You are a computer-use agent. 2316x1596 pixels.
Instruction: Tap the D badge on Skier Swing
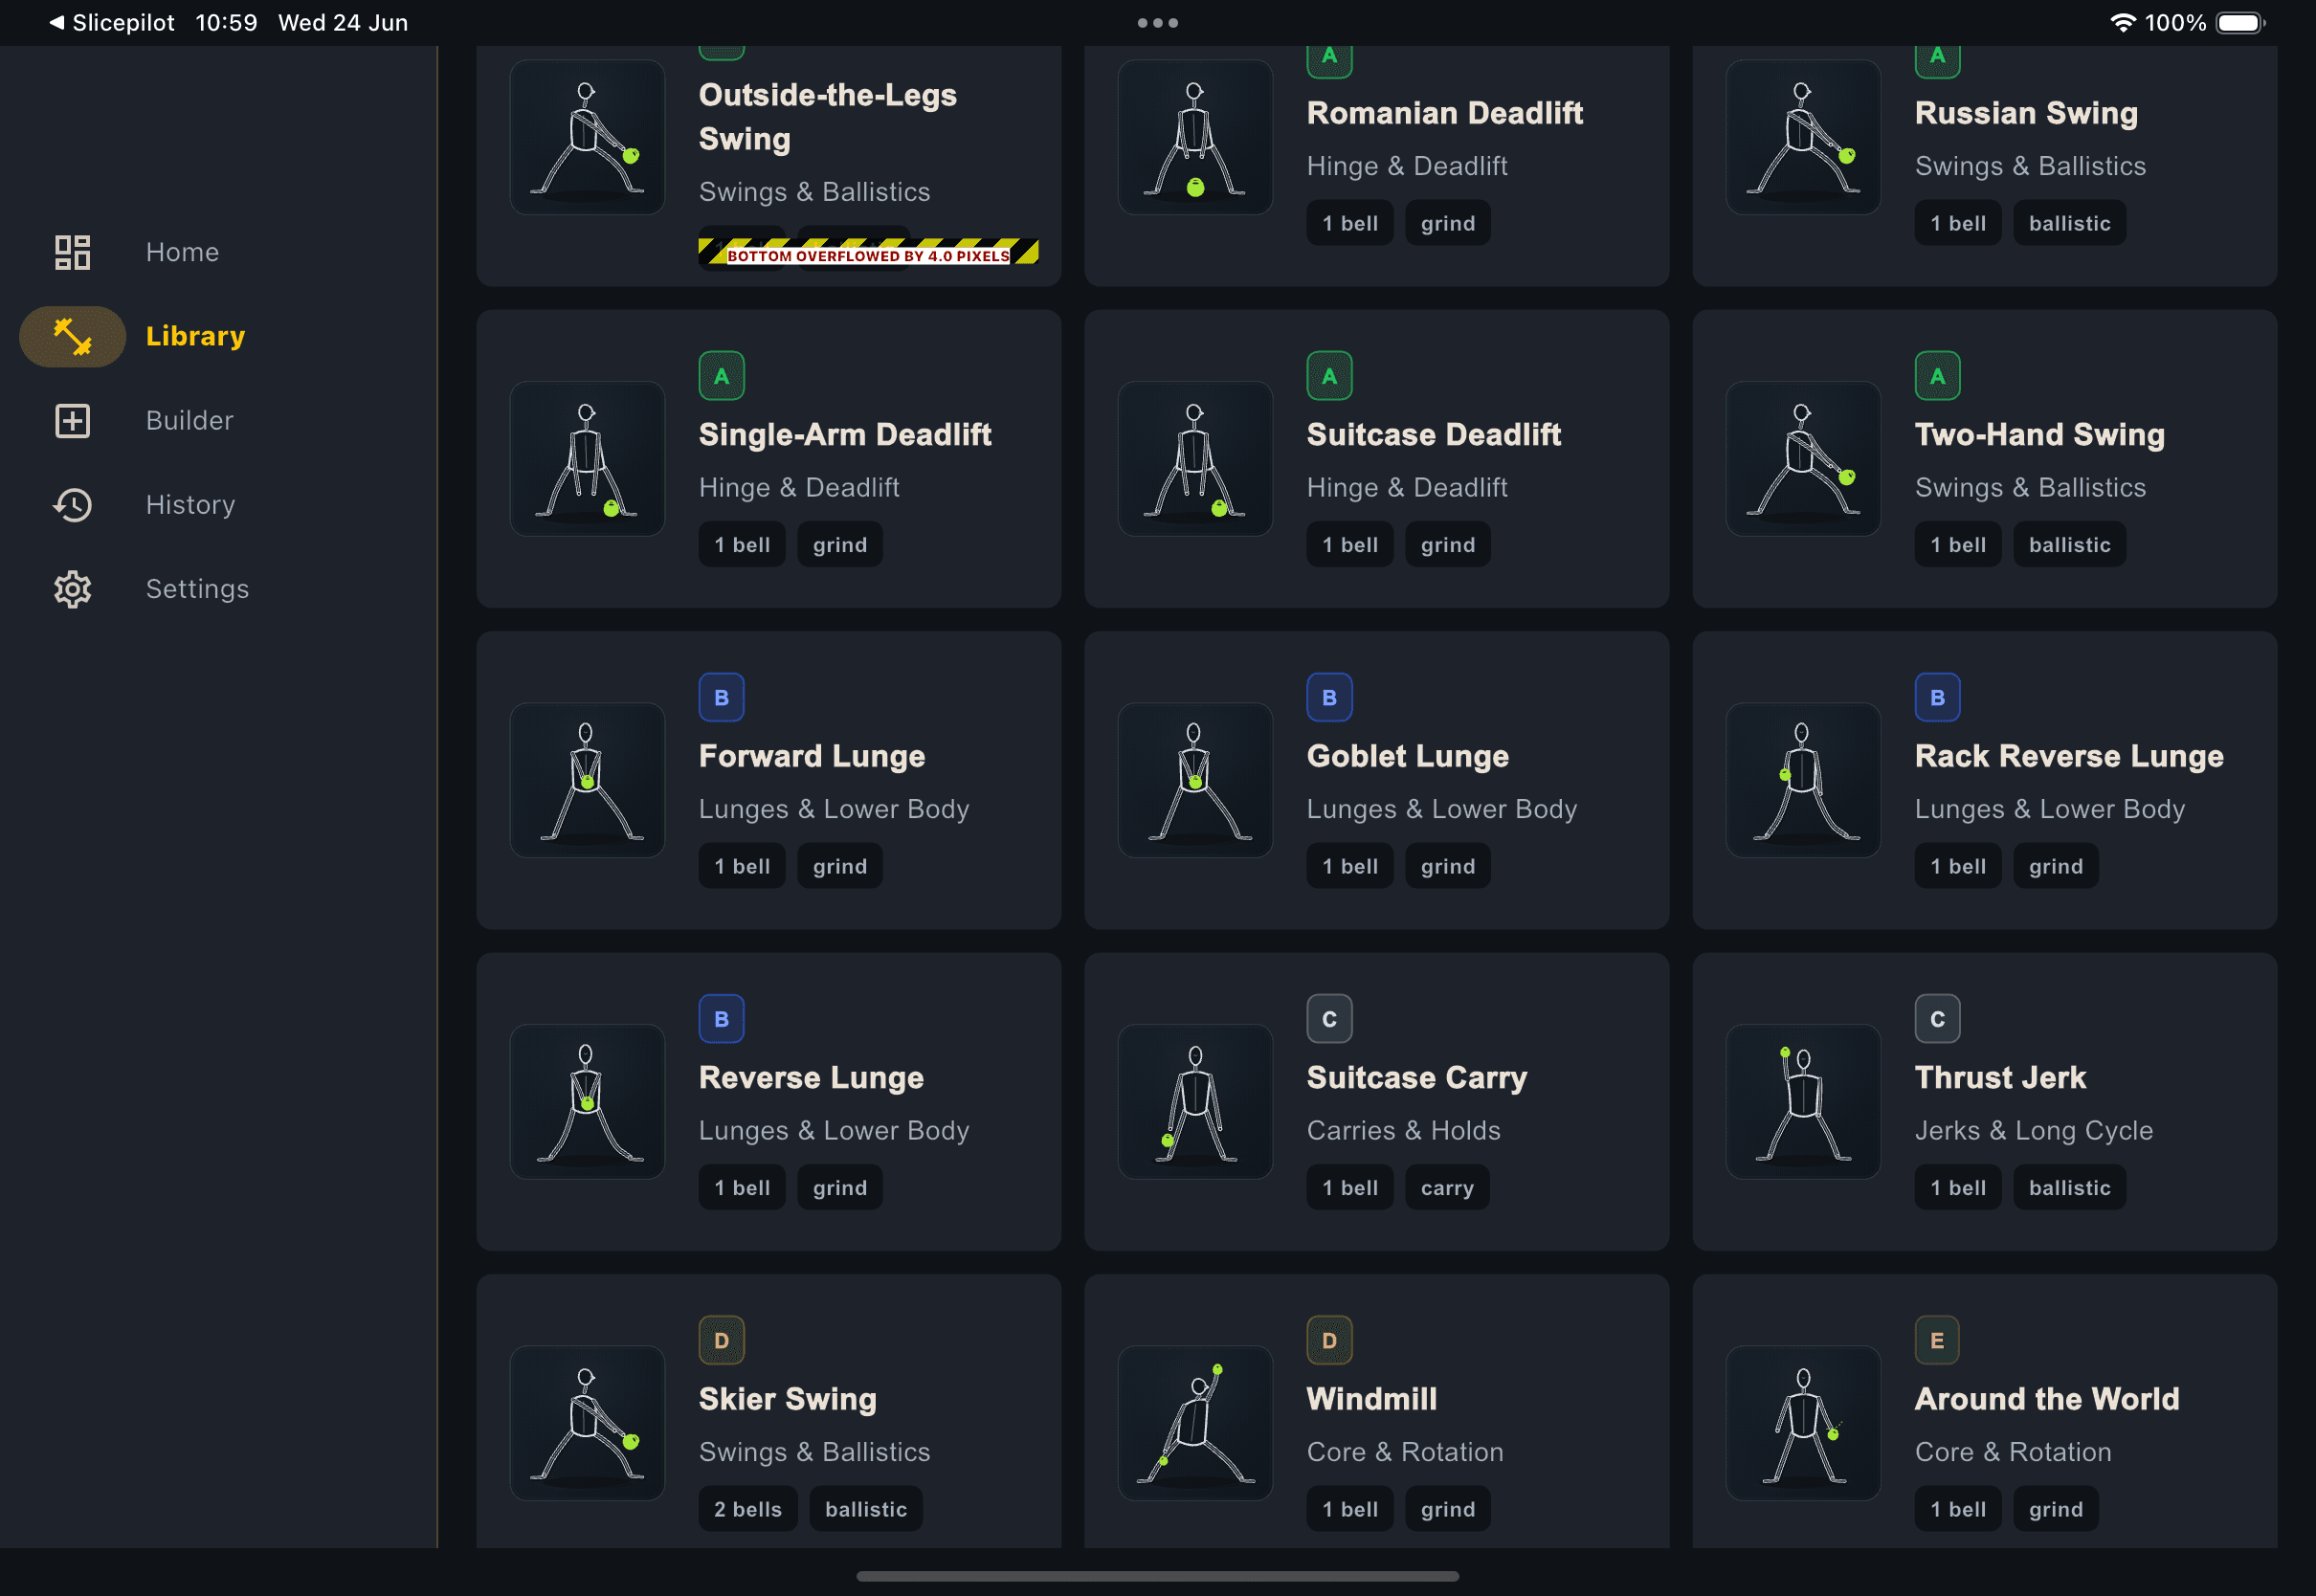click(721, 1340)
